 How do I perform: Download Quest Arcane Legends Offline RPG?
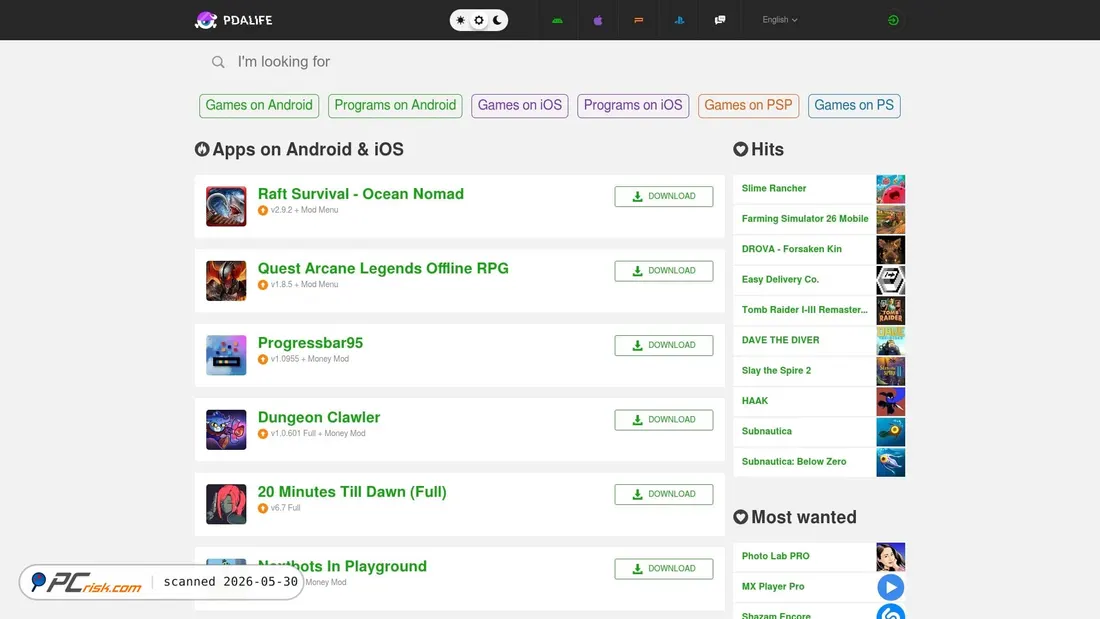pyautogui.click(x=664, y=271)
